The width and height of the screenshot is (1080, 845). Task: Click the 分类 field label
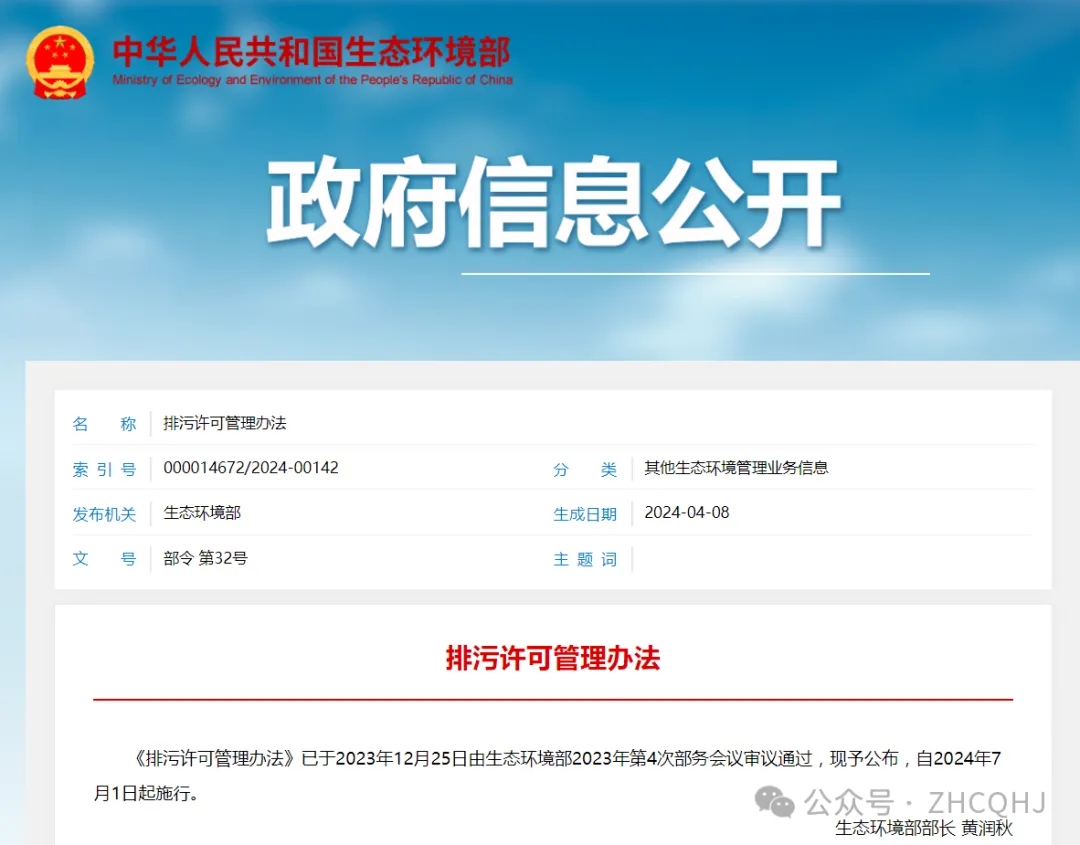pos(585,469)
